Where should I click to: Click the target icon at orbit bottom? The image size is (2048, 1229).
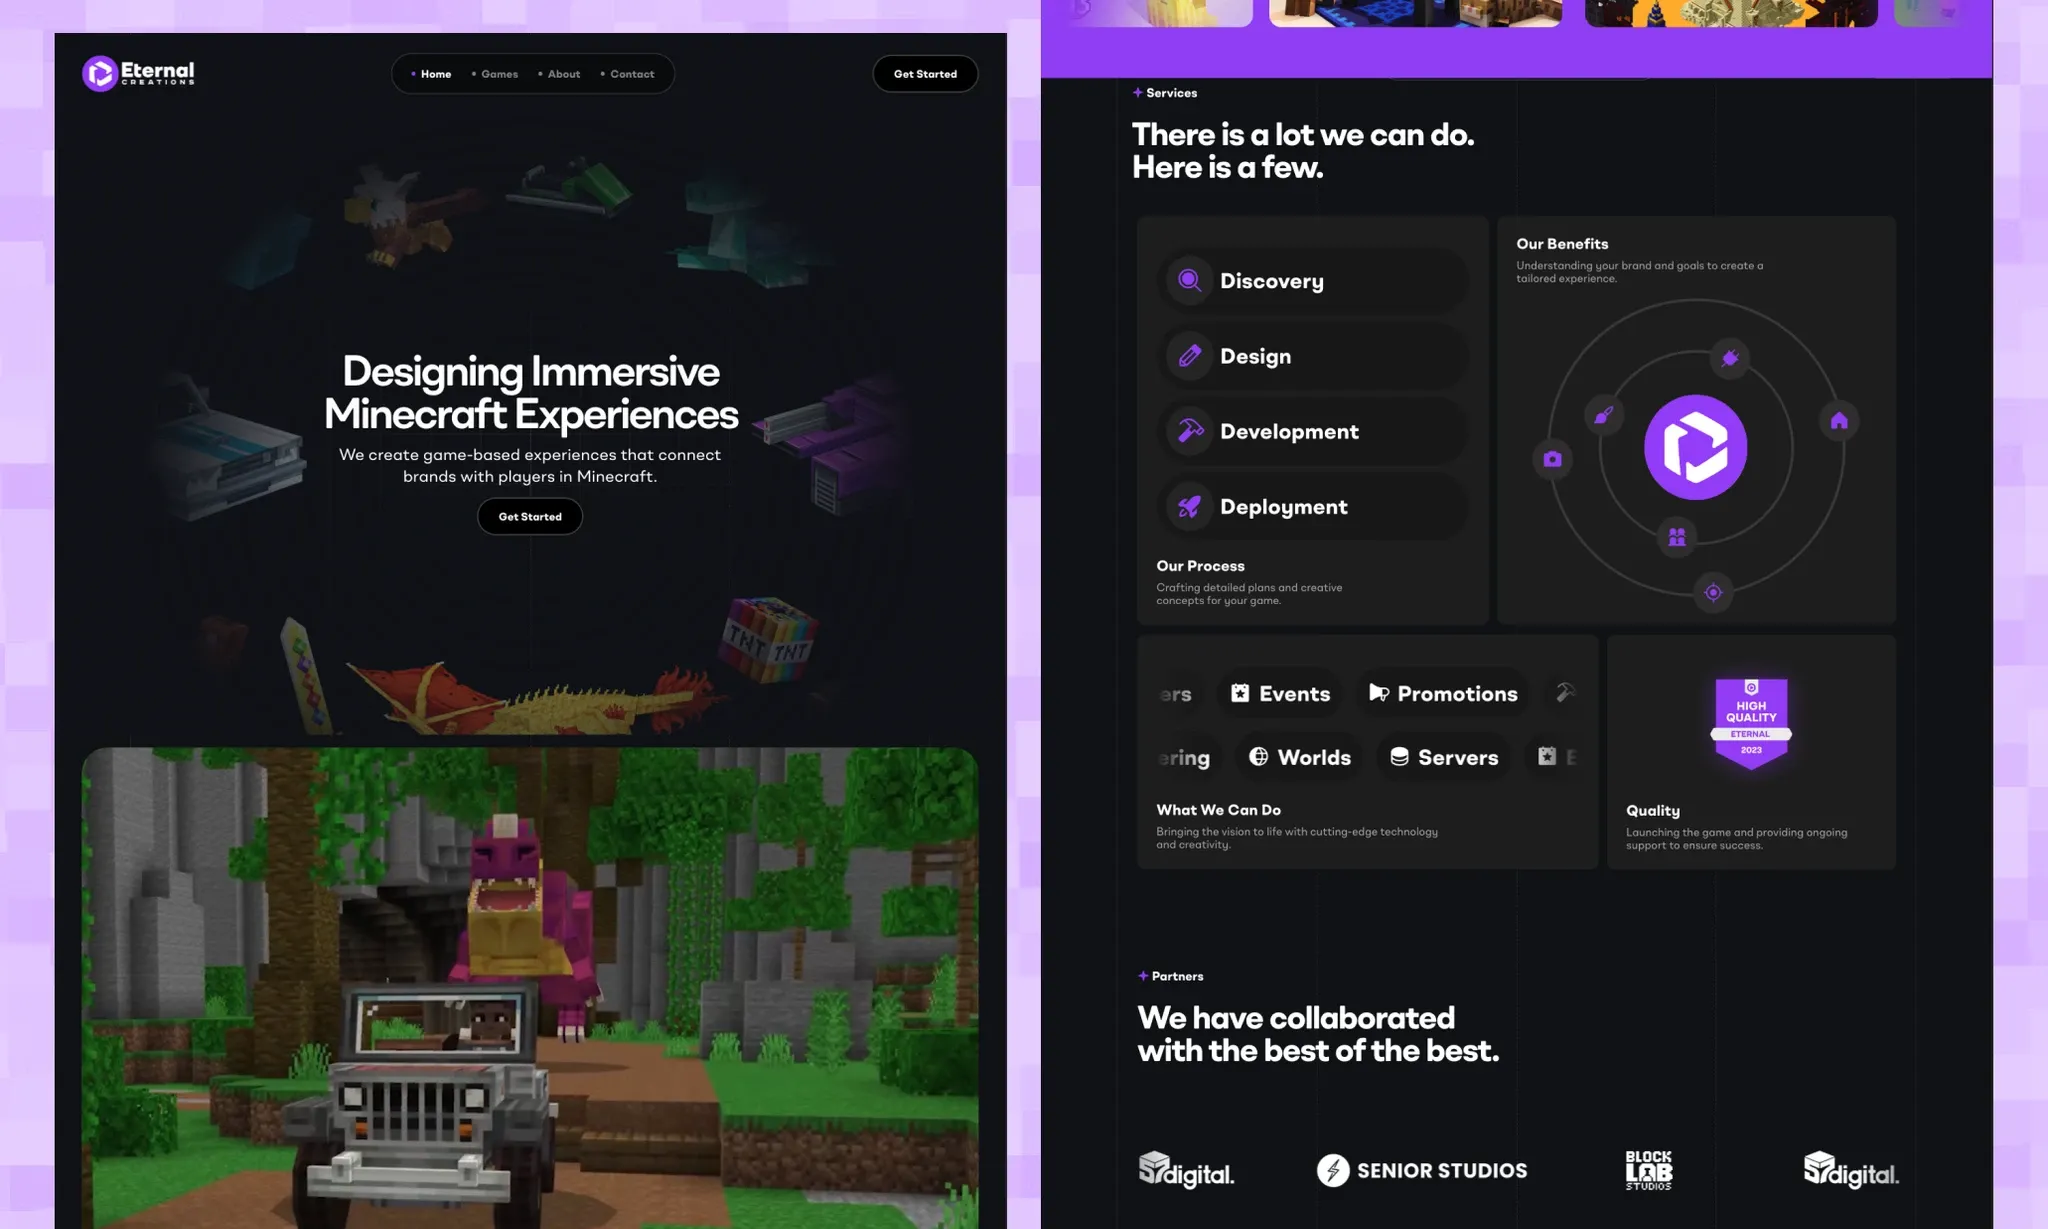tap(1712, 593)
